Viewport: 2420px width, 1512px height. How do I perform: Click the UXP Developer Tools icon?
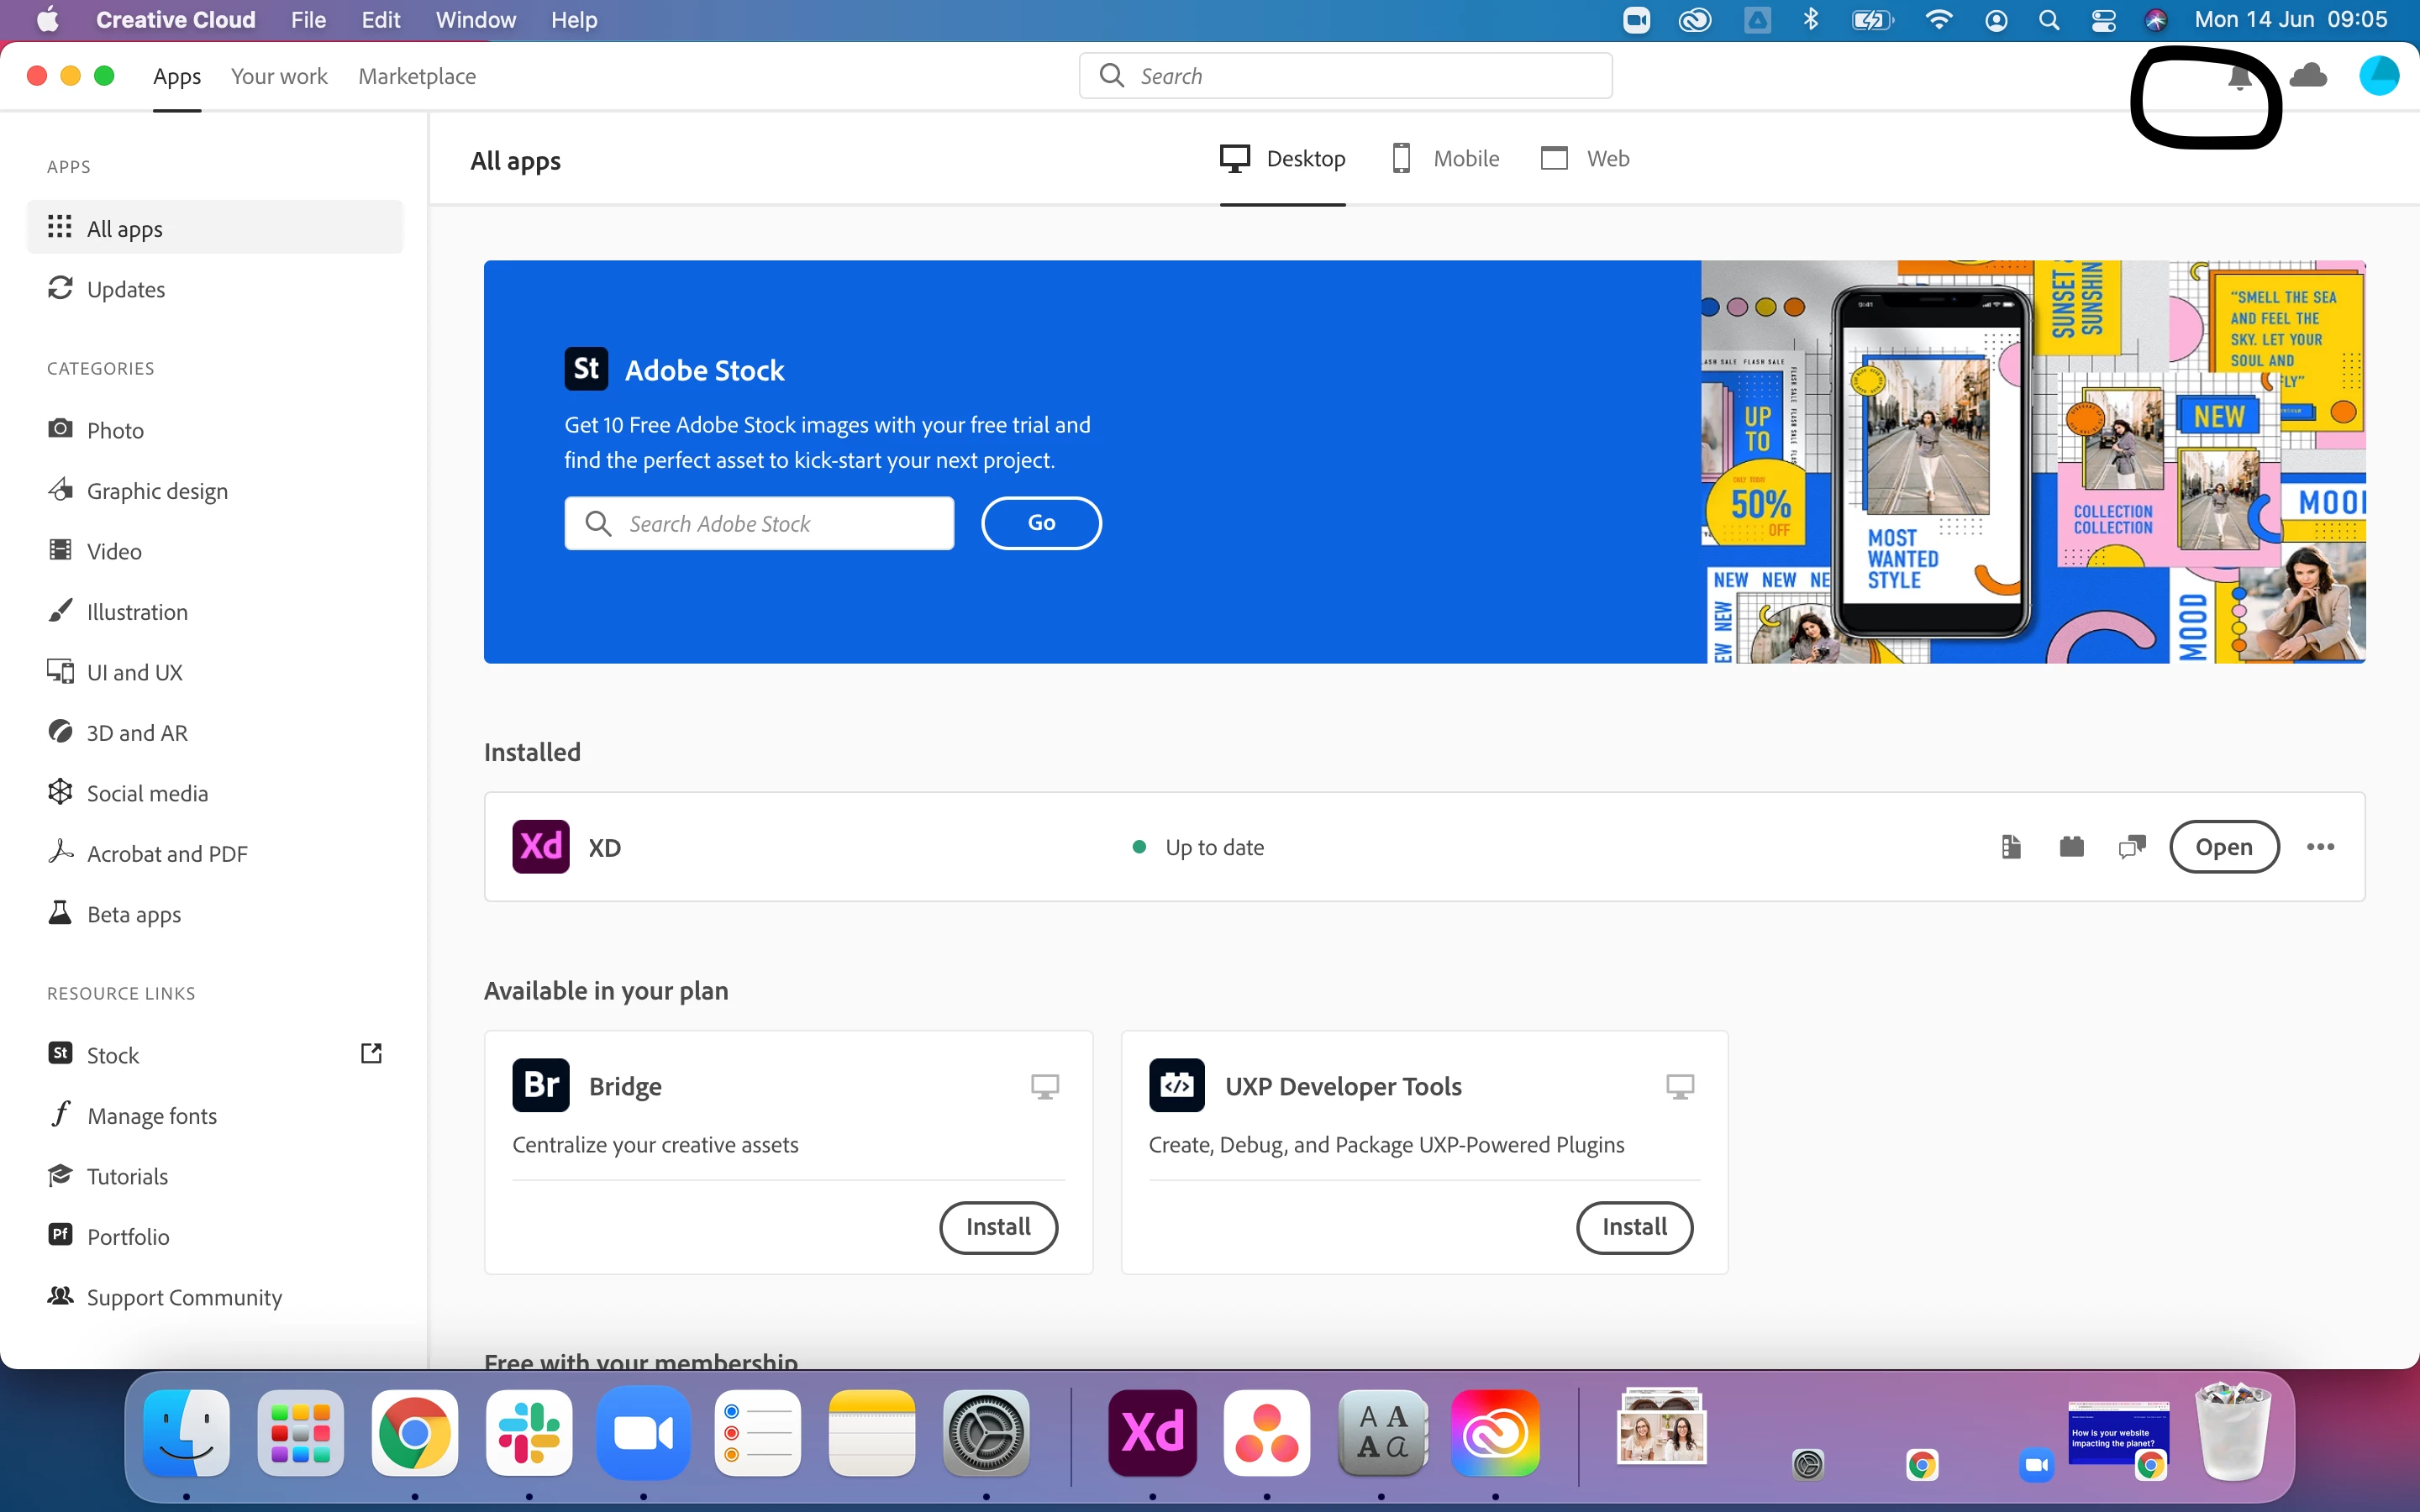(x=1177, y=1085)
